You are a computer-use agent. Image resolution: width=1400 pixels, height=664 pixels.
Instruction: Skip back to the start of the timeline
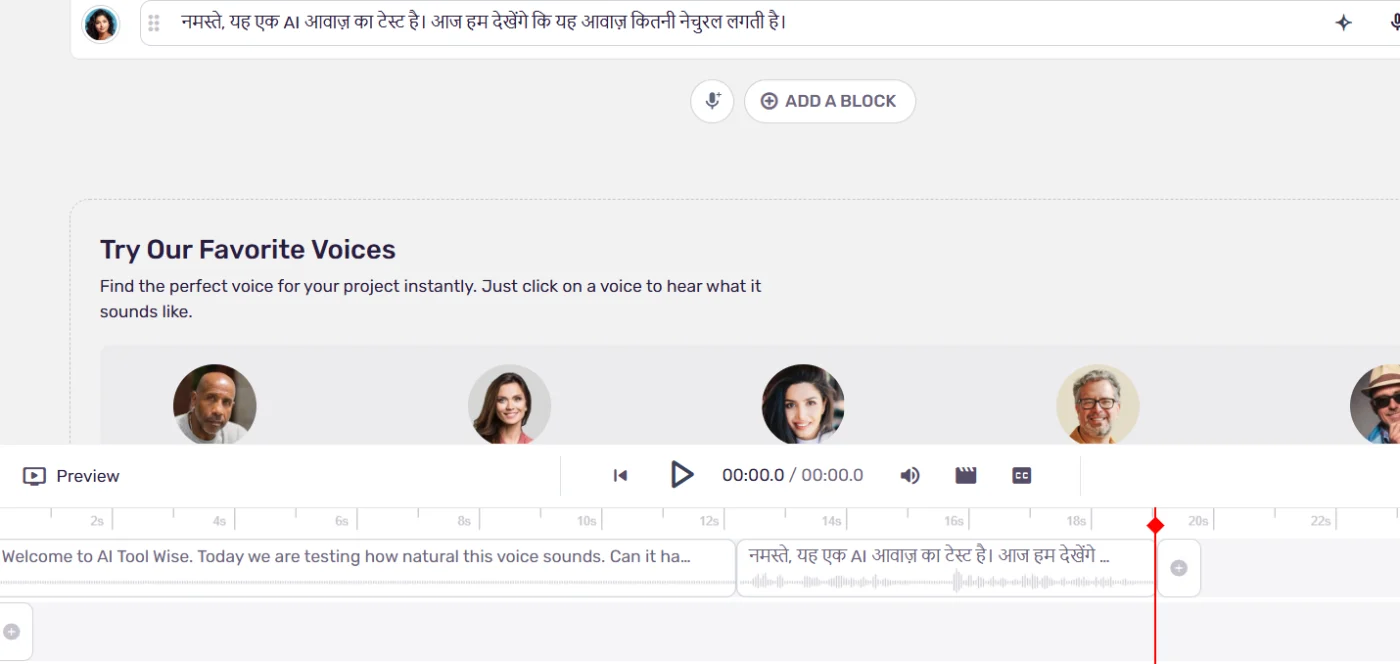620,476
